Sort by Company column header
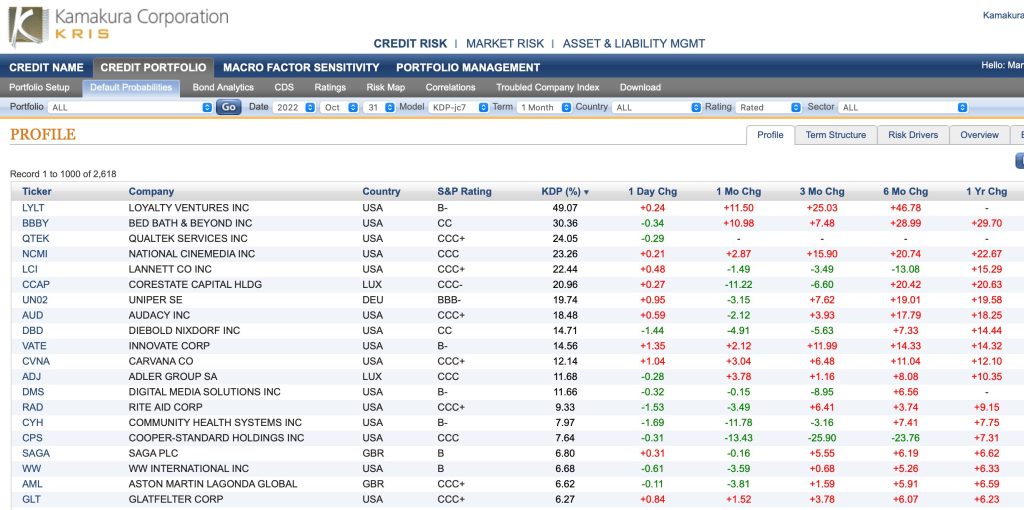This screenshot has width=1024, height=510. 152,192
